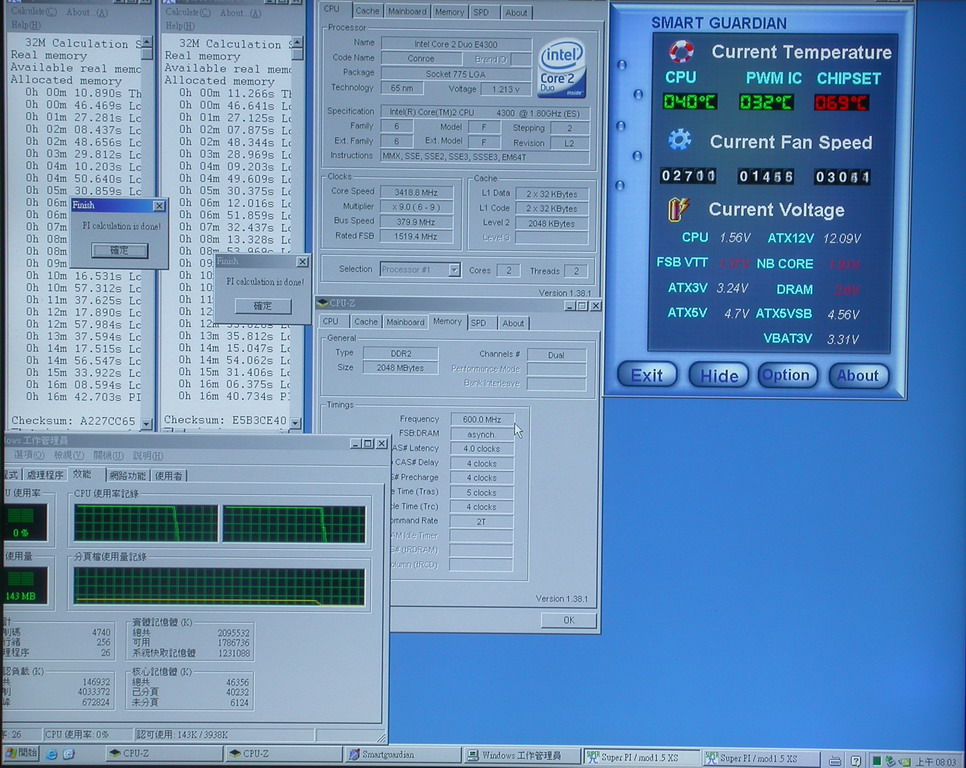Open 關機(U) menu in Task Manager
The width and height of the screenshot is (966, 768).
point(108,455)
